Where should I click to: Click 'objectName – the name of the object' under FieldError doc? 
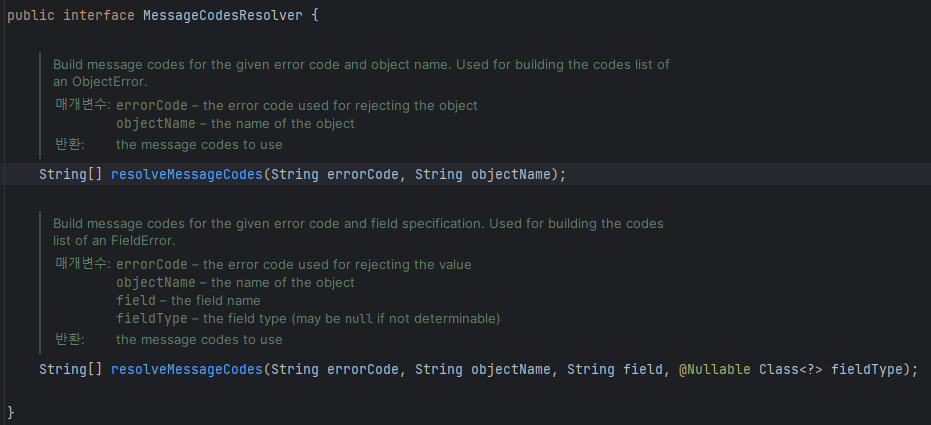(x=235, y=283)
